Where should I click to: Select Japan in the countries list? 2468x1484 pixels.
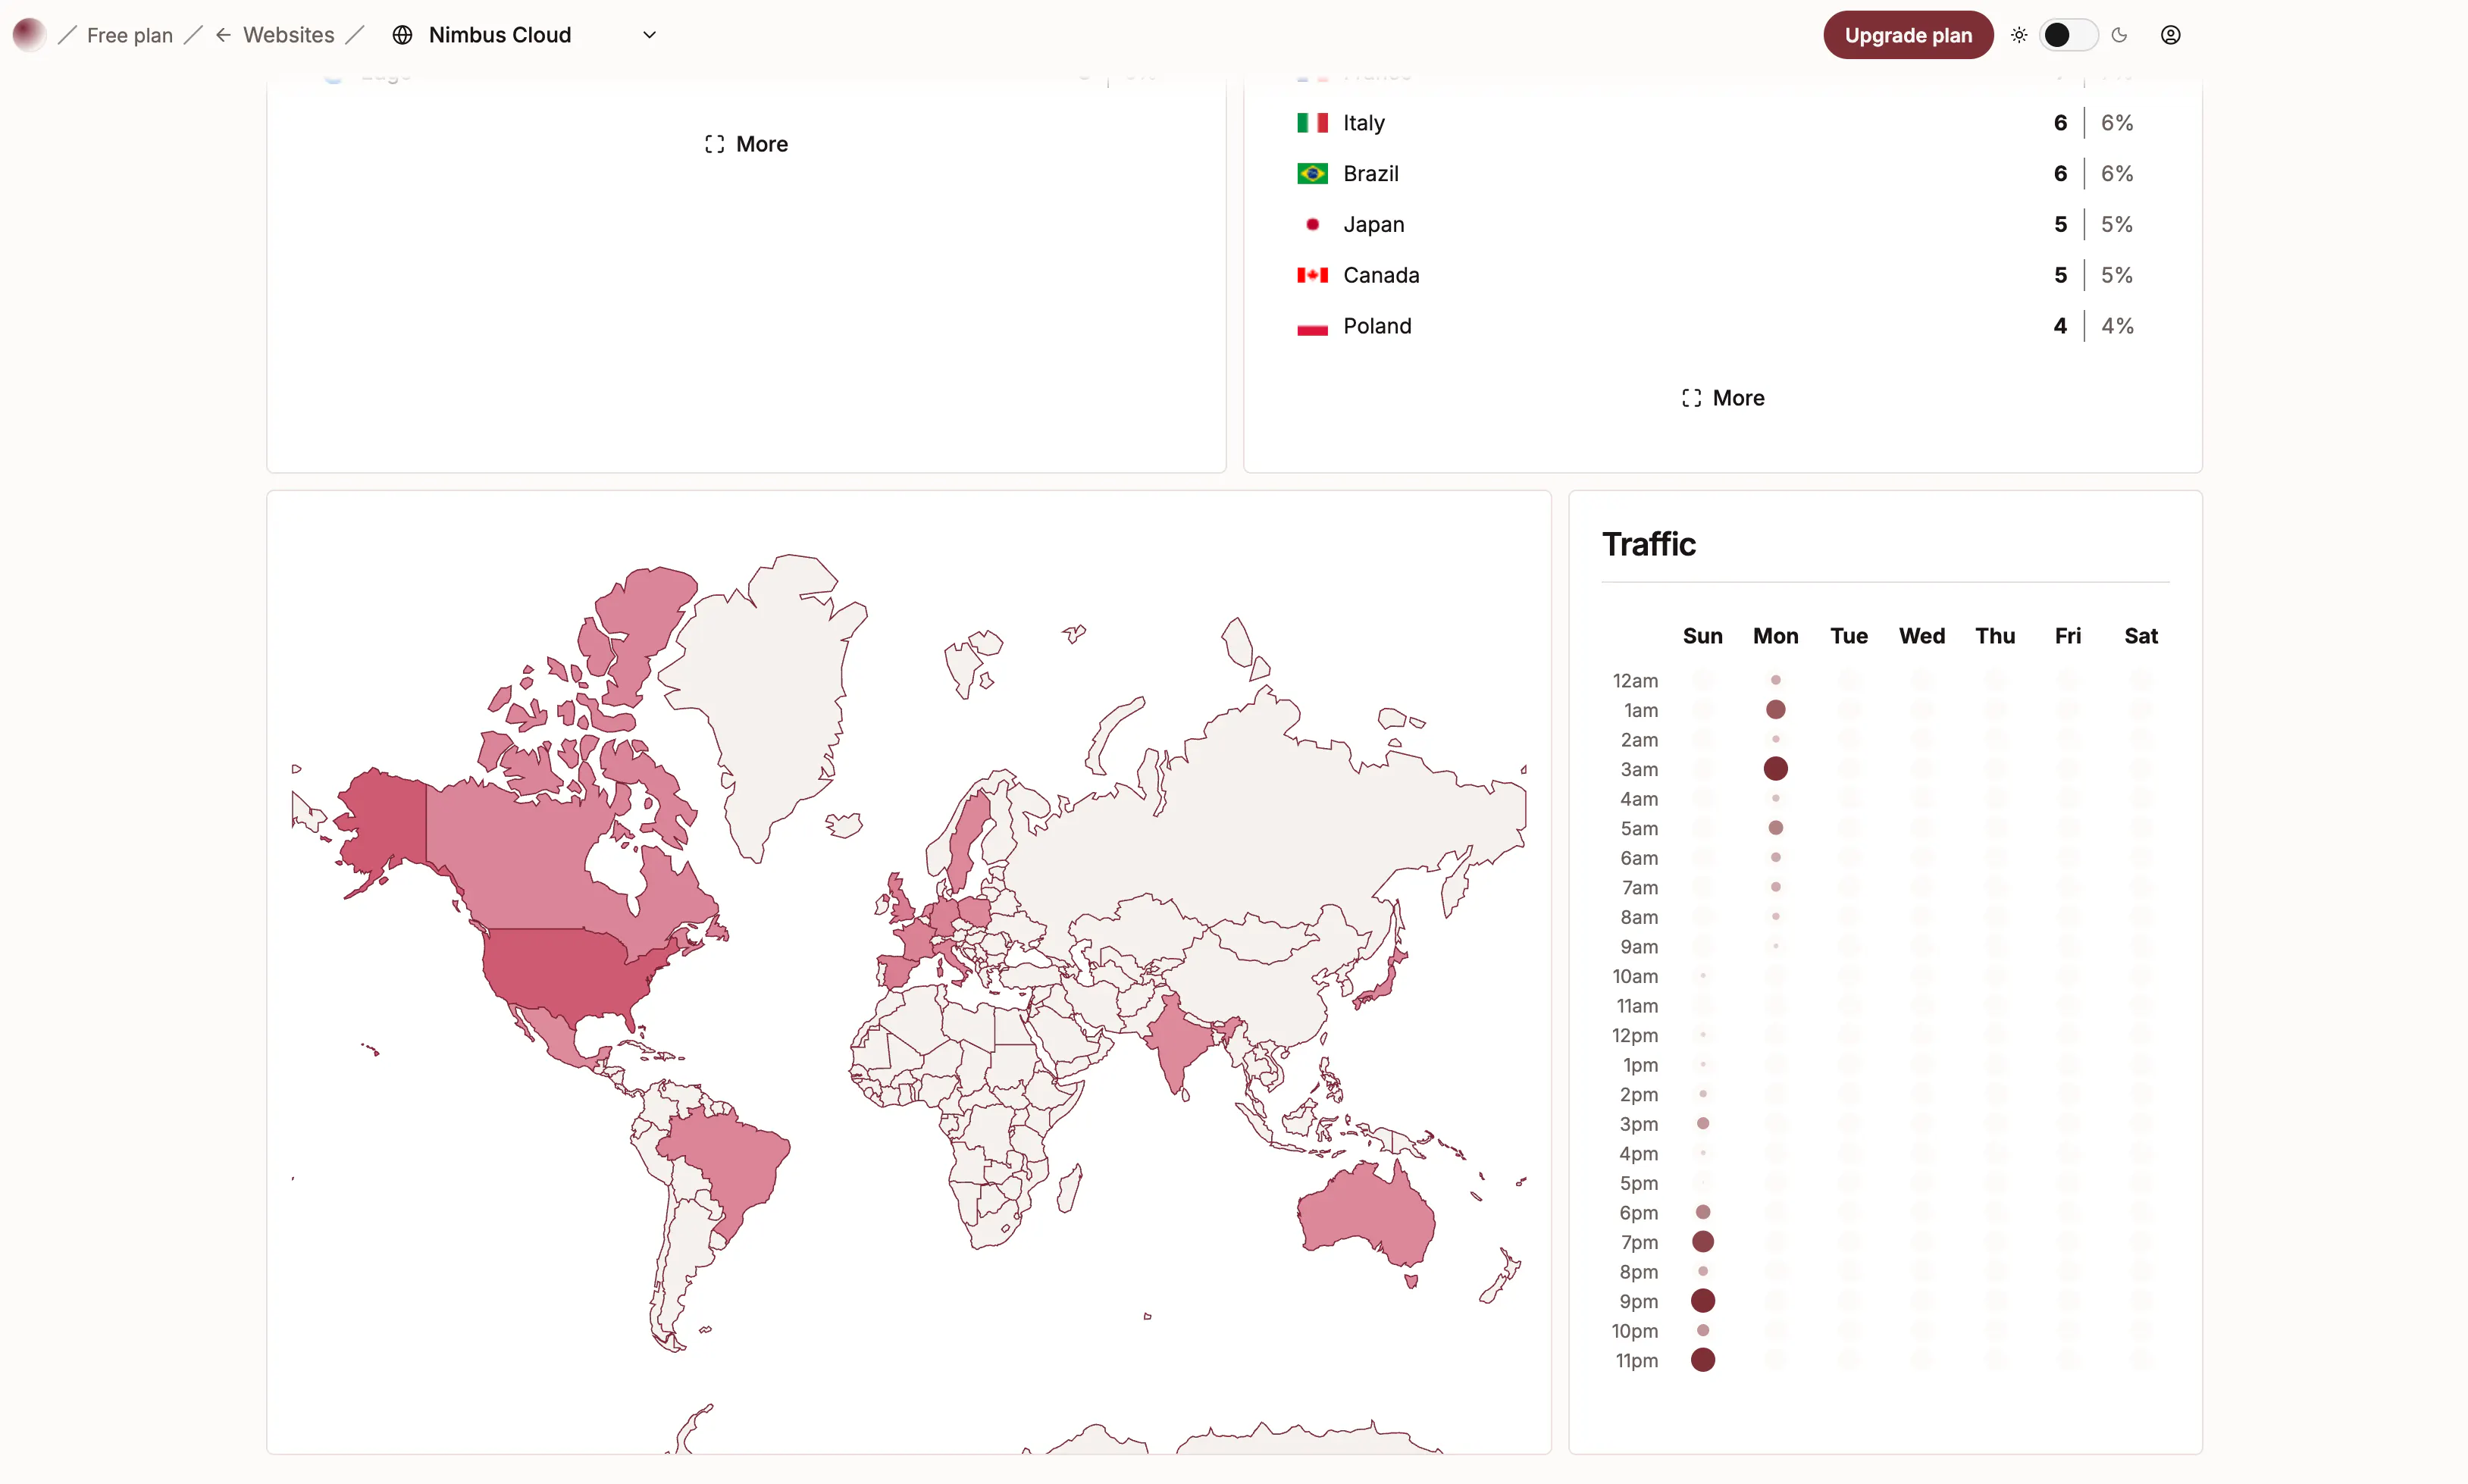(x=1714, y=225)
